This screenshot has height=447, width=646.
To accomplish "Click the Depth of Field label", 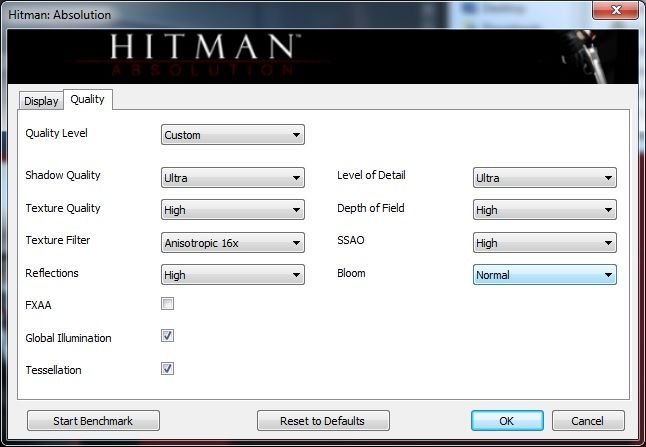I will (x=371, y=208).
